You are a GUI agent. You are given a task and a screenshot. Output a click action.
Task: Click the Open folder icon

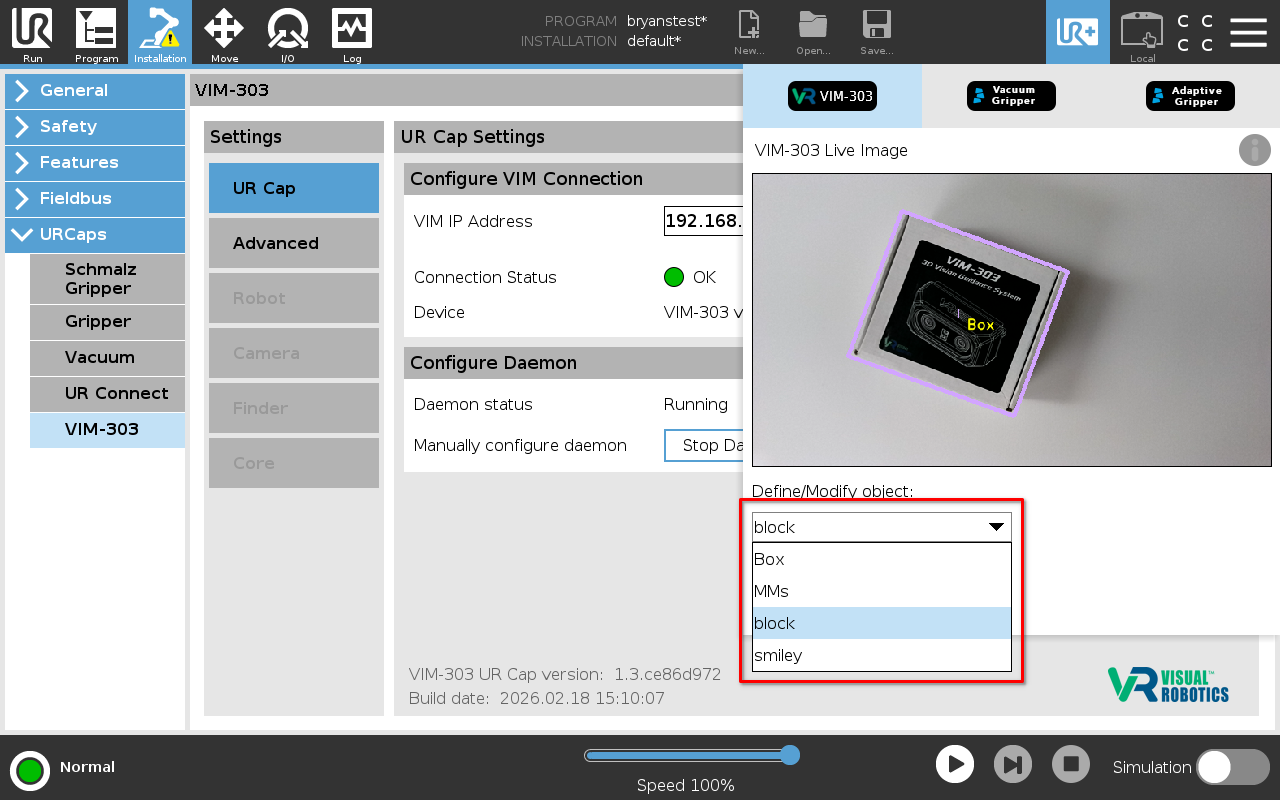click(x=813, y=32)
